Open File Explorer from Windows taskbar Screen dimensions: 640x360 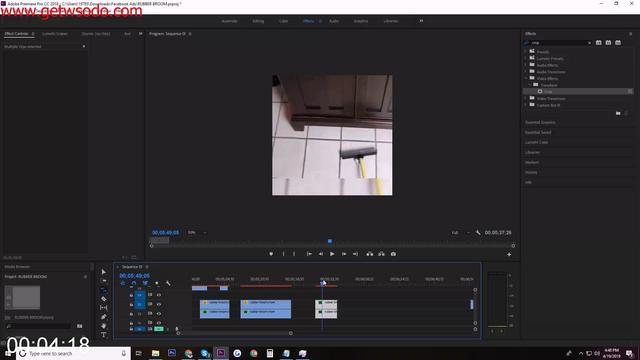coord(155,353)
